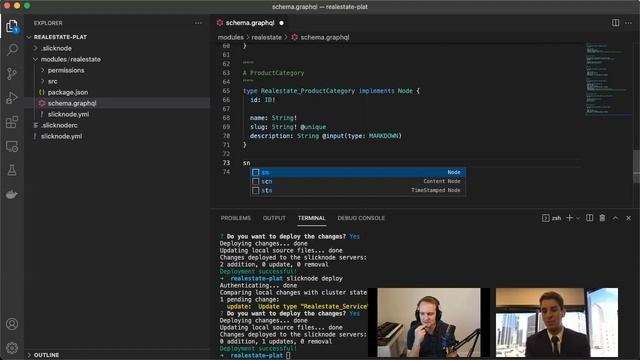Split the editor to the right

pos(616,23)
